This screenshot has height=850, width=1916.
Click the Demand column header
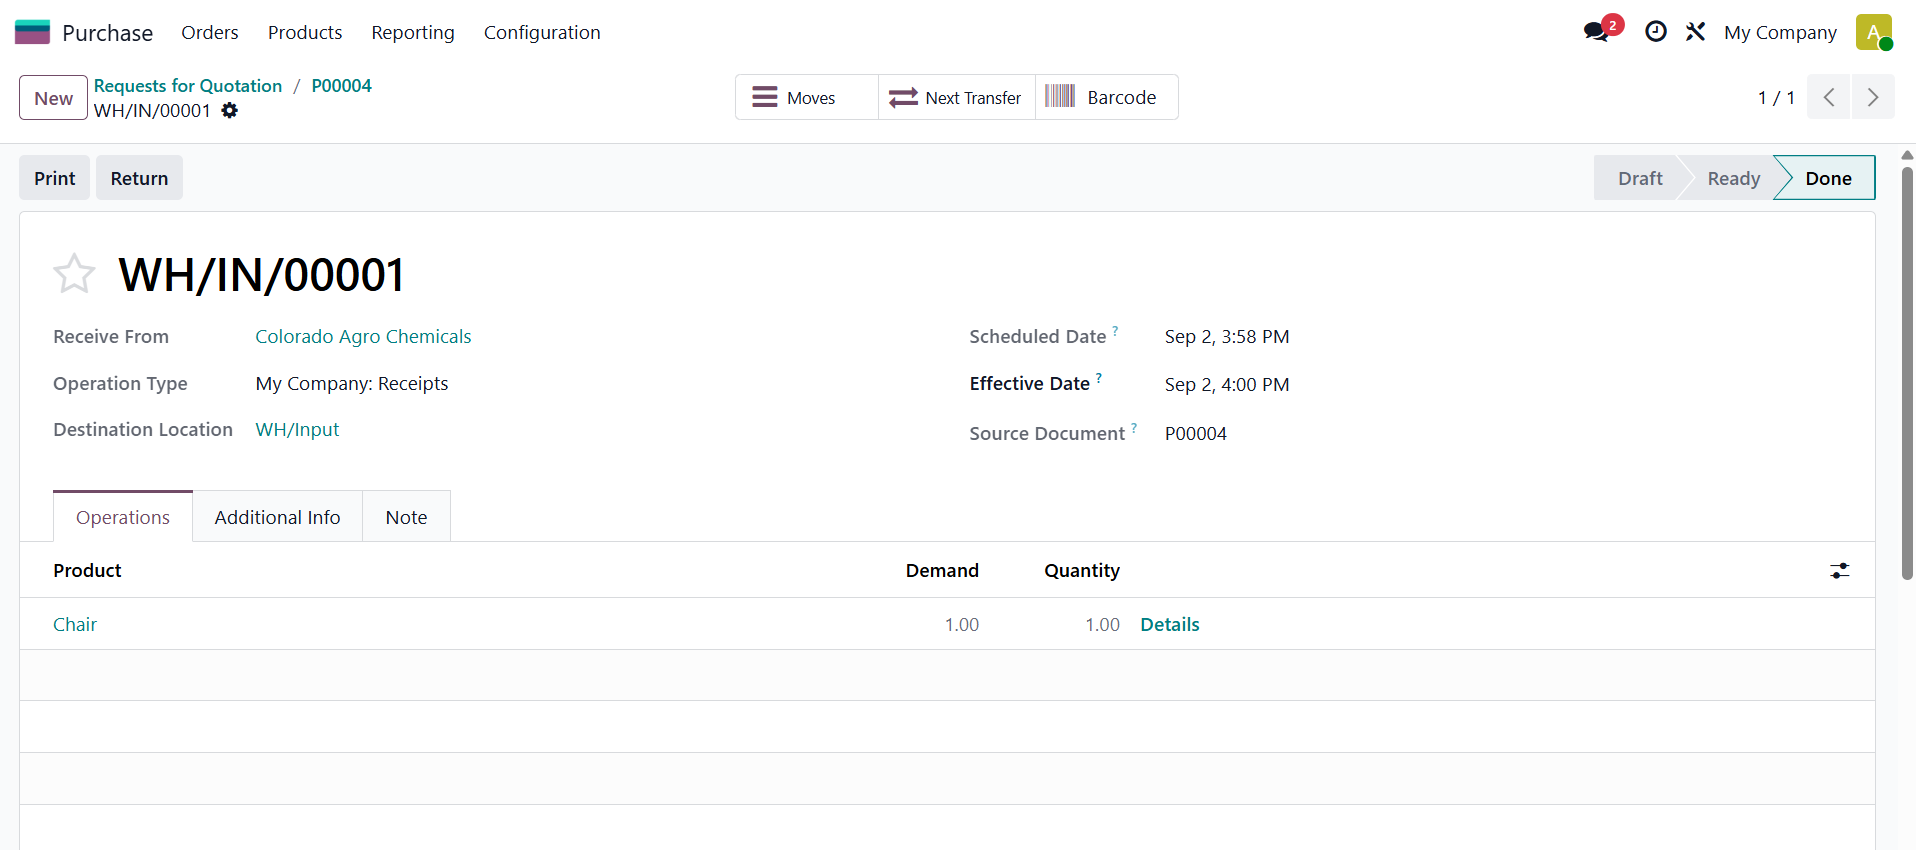click(x=942, y=571)
